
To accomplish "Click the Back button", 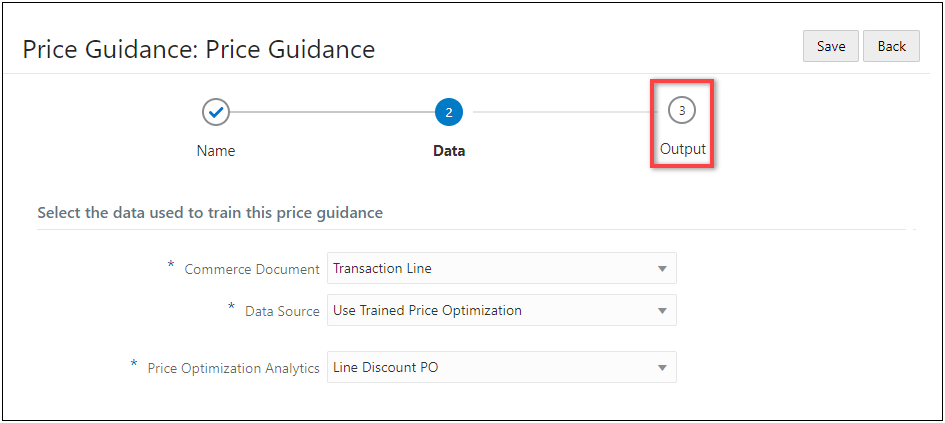I will (891, 46).
